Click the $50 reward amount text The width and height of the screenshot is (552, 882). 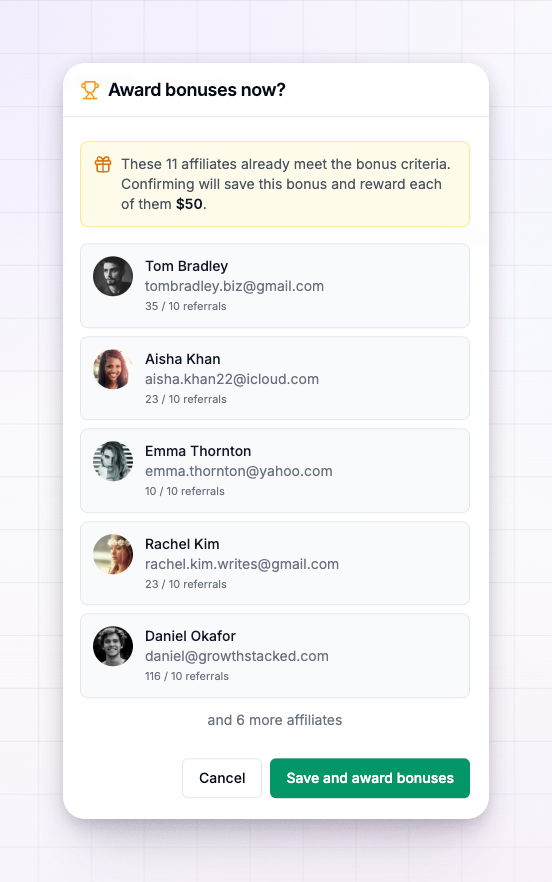pyautogui.click(x=189, y=204)
